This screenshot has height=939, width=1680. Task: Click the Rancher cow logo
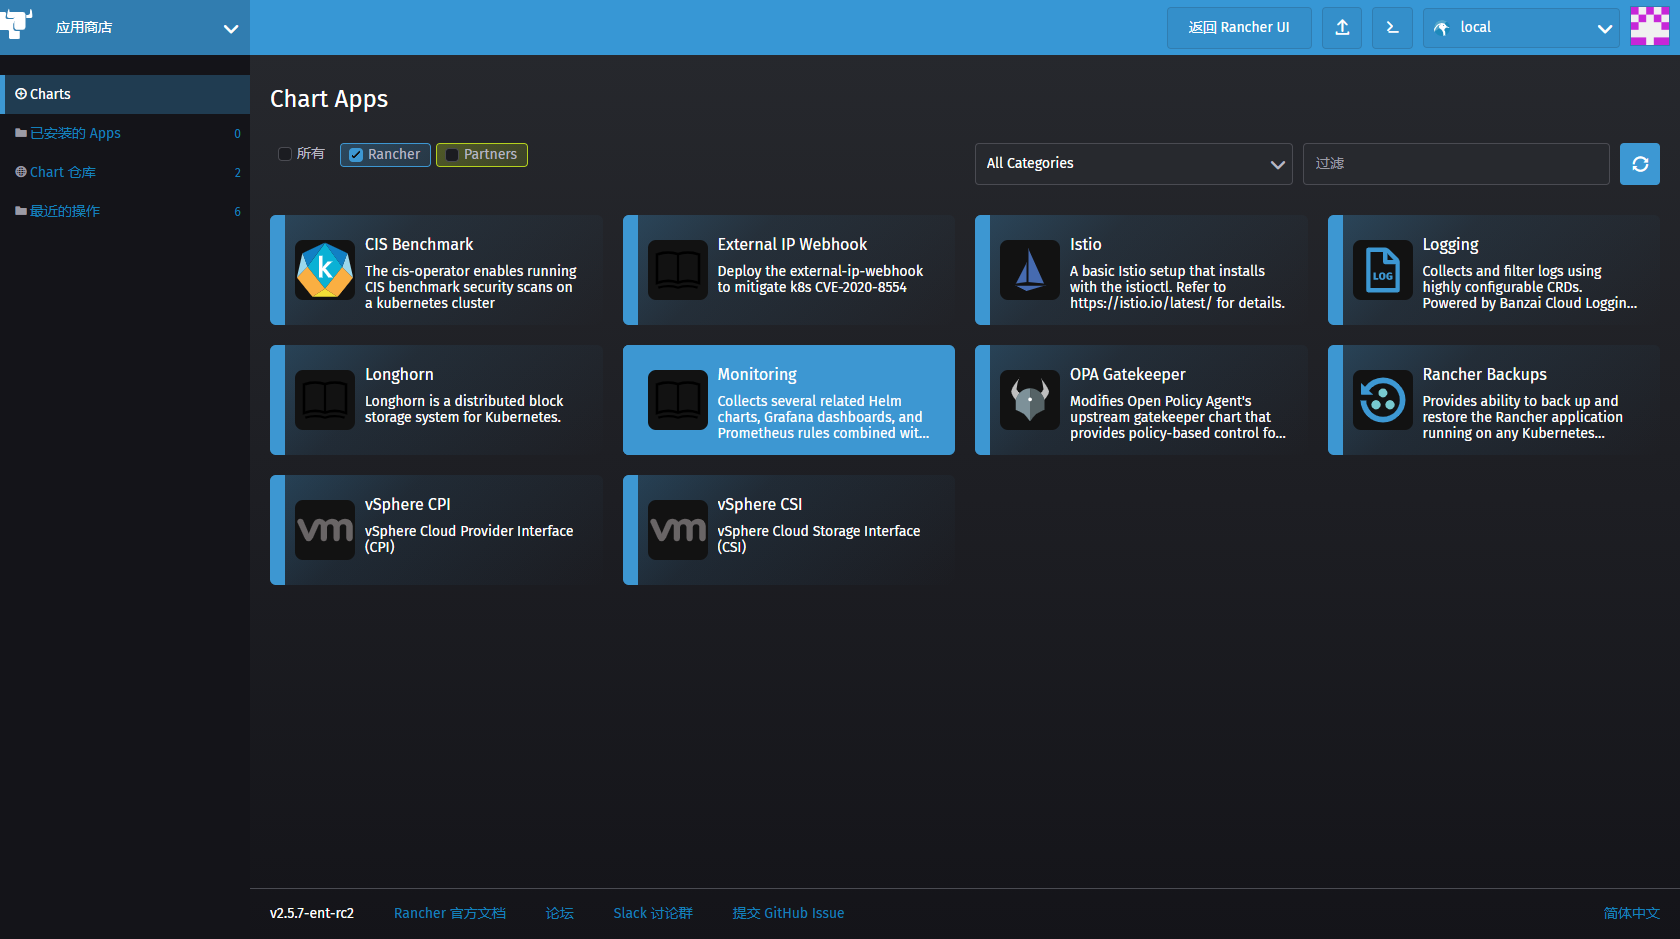16,24
